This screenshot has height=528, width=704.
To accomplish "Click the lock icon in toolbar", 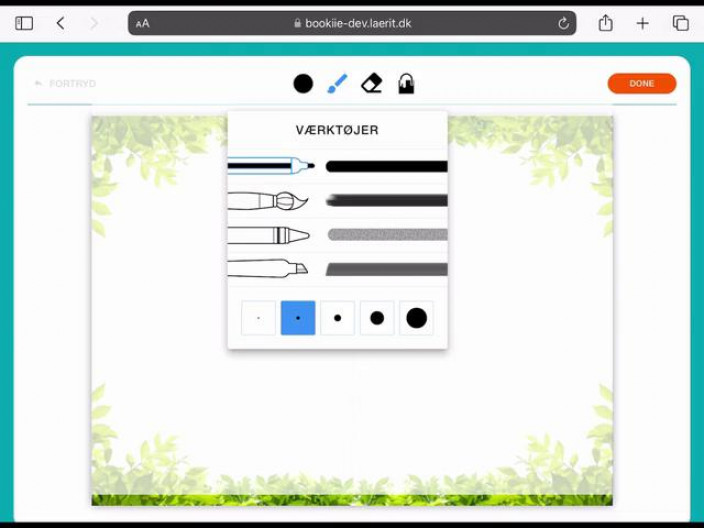I will (x=406, y=84).
